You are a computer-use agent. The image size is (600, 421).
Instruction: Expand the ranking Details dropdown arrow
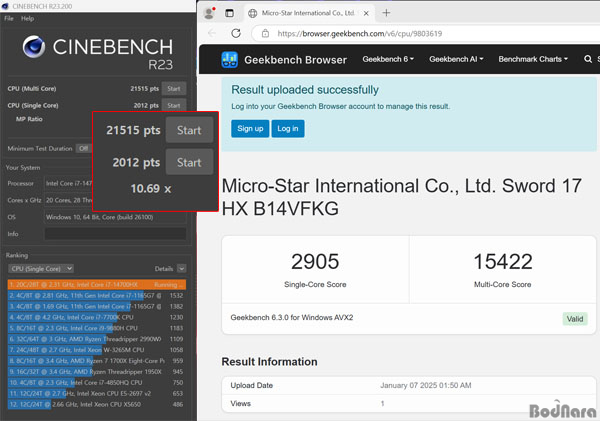(181, 269)
